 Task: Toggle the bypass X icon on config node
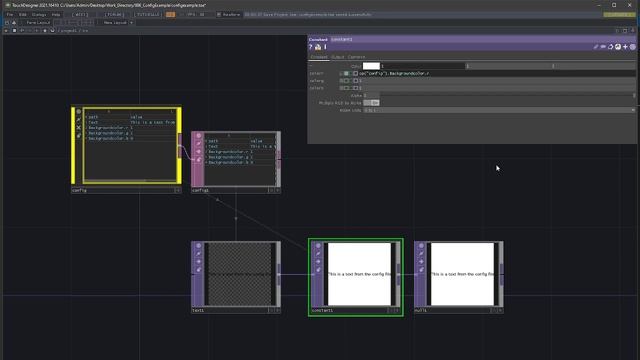coord(78,128)
